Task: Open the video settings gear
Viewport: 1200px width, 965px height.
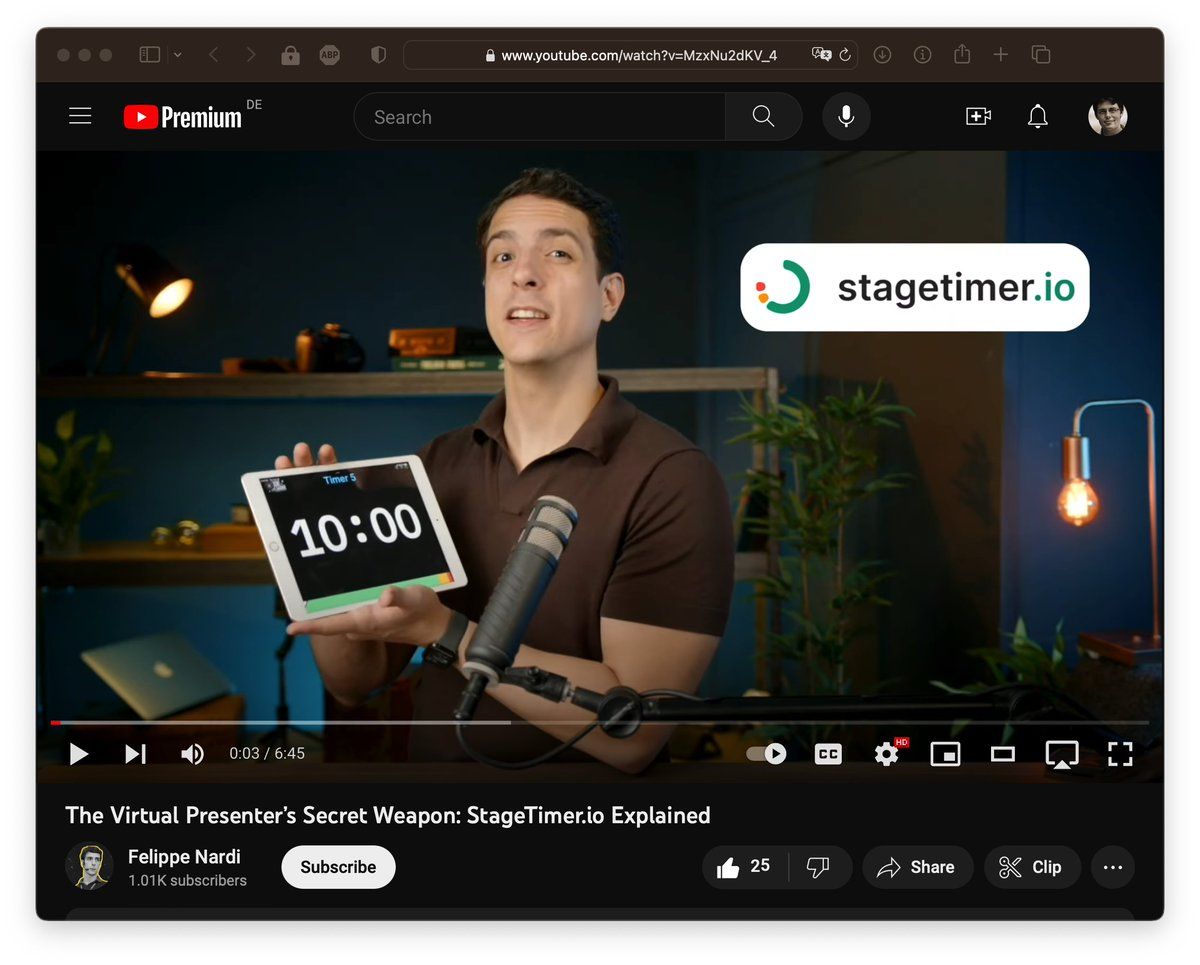Action: [886, 754]
